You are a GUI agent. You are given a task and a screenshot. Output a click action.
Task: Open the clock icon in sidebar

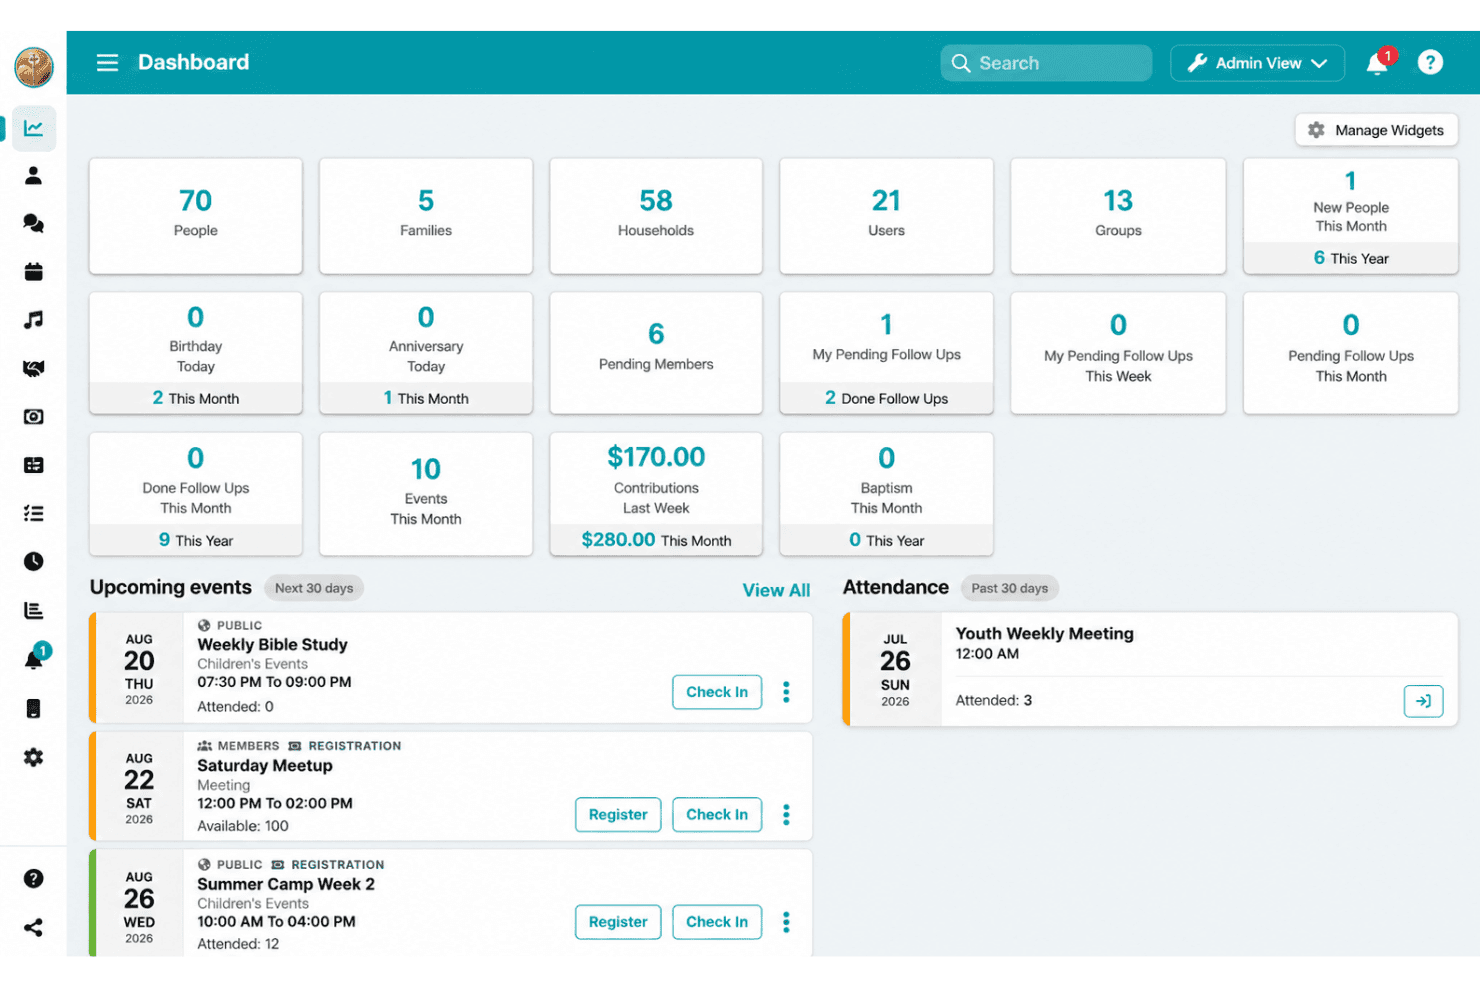pos(33,561)
